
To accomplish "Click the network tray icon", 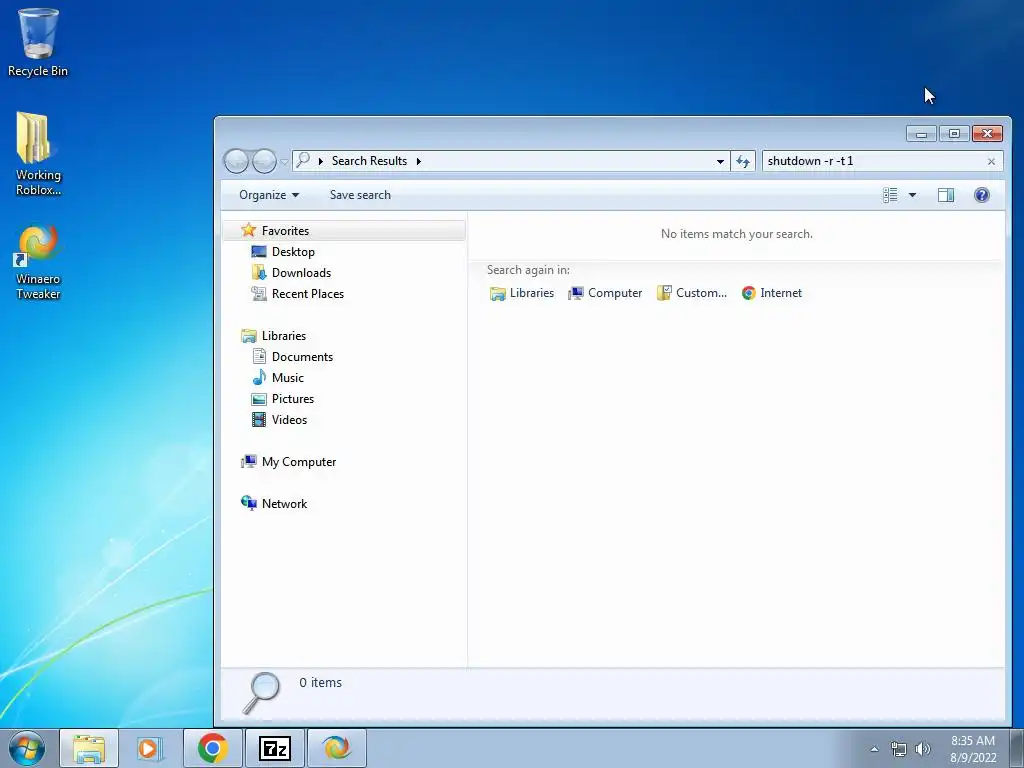I will click(899, 749).
